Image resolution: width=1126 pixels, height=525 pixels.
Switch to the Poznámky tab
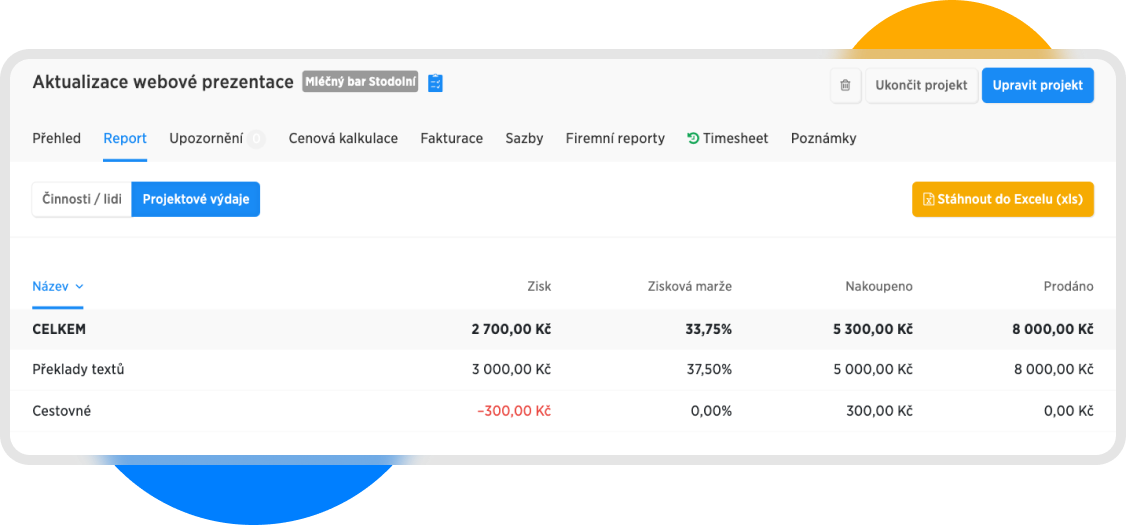[823, 139]
